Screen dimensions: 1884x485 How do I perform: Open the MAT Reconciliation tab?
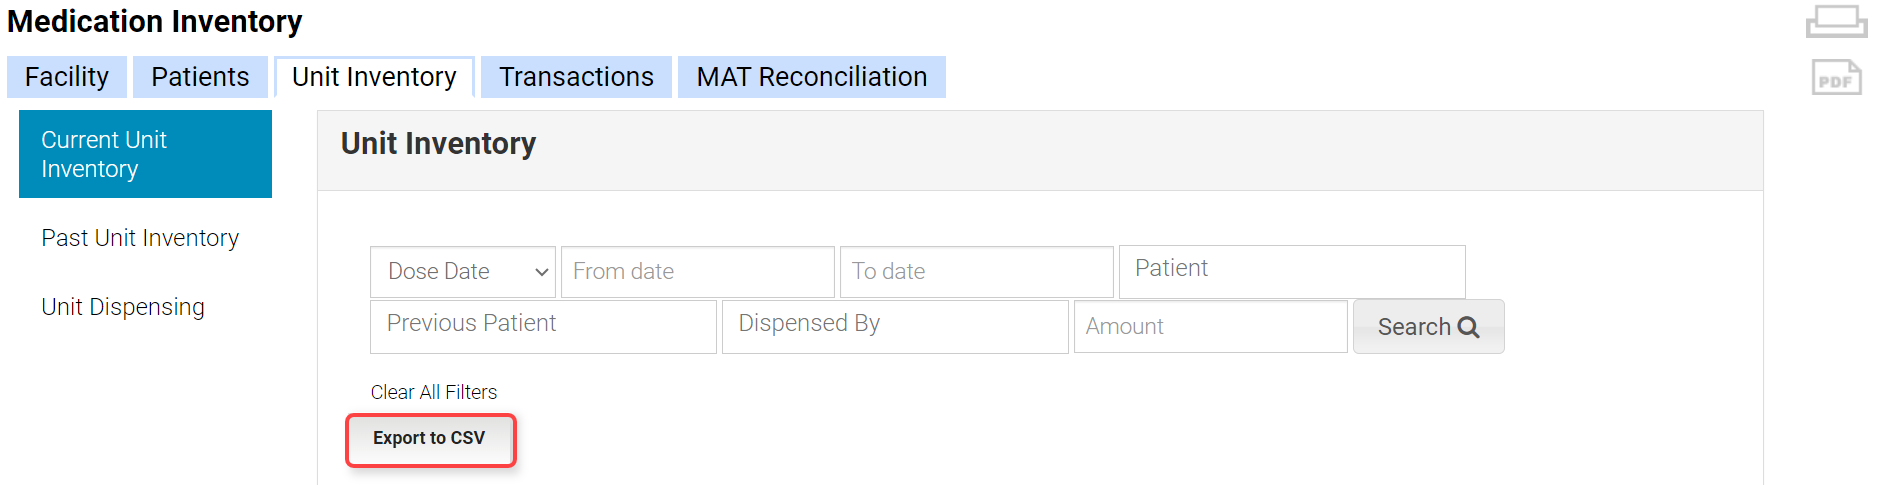pos(811,77)
